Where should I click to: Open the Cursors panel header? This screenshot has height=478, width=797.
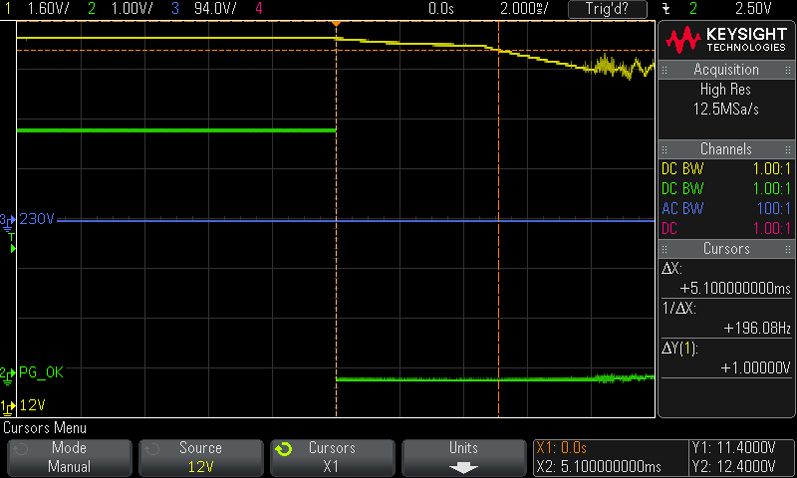726,249
